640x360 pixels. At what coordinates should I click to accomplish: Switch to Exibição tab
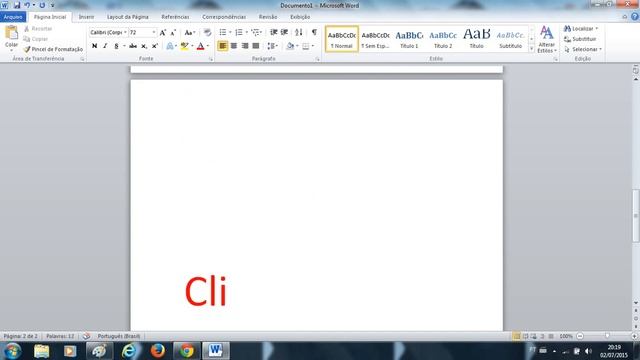(300, 17)
